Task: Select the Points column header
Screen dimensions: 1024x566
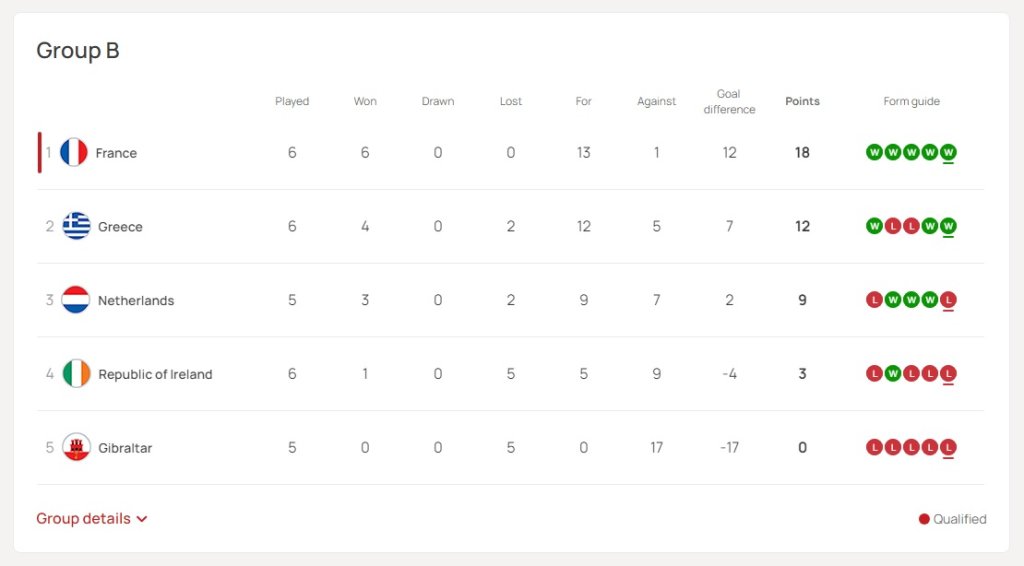Action: point(802,101)
